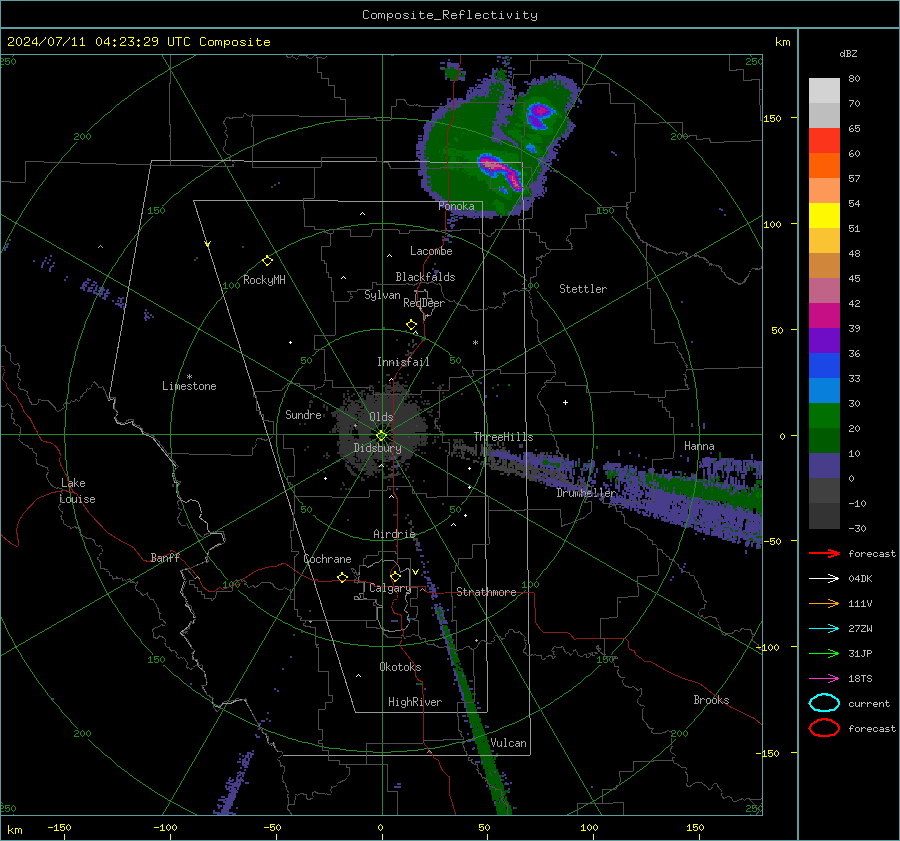900x841 pixels.
Task: Click the Blackfalds city label
Action: tap(425, 277)
